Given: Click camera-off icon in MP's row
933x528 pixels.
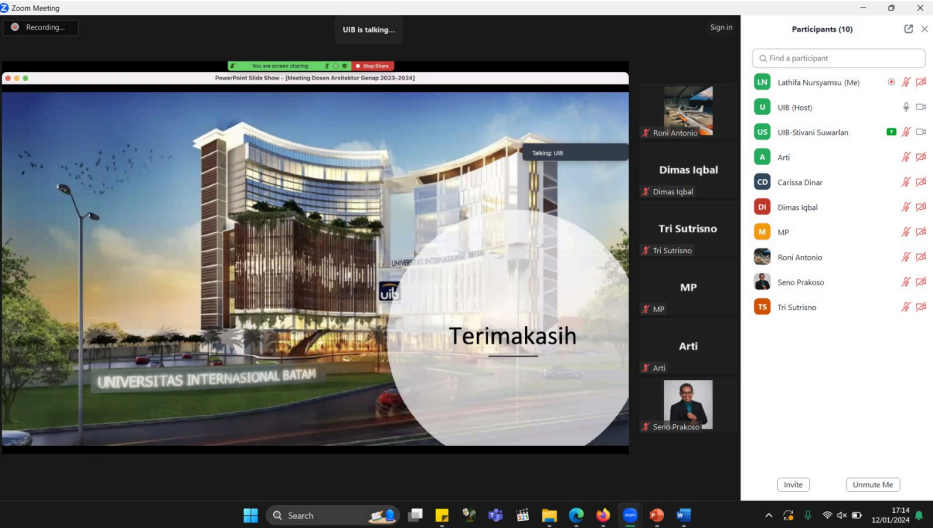Looking at the screenshot, I should [921, 232].
